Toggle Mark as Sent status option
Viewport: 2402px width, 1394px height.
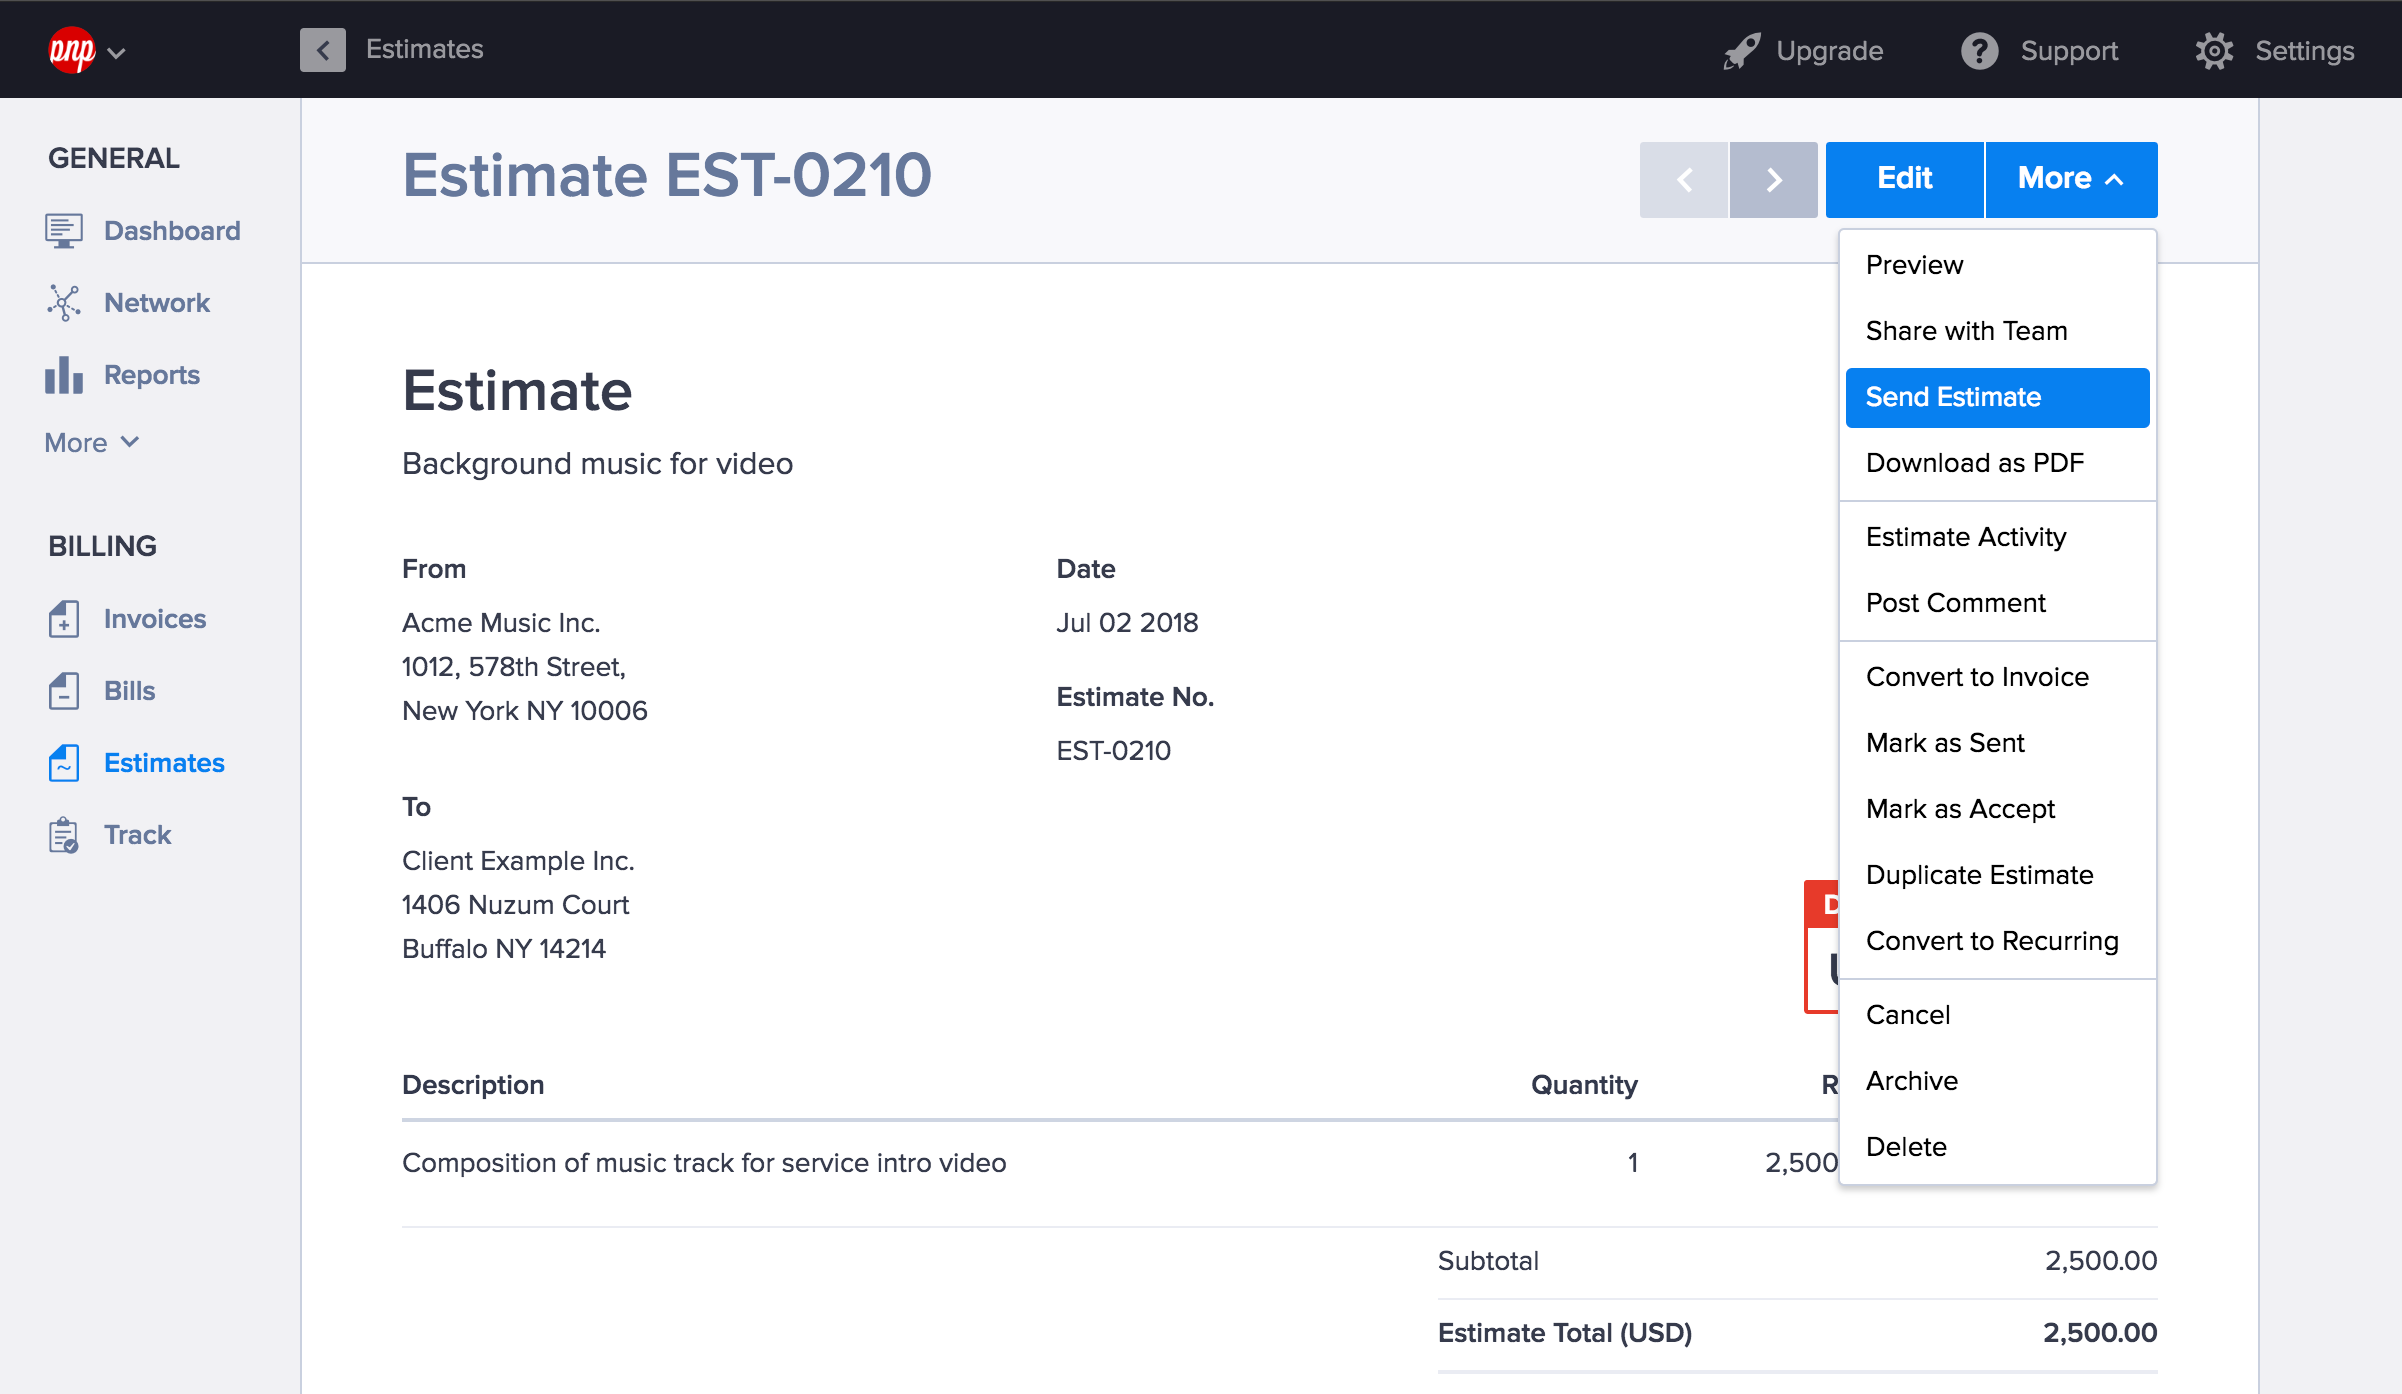tap(1944, 743)
